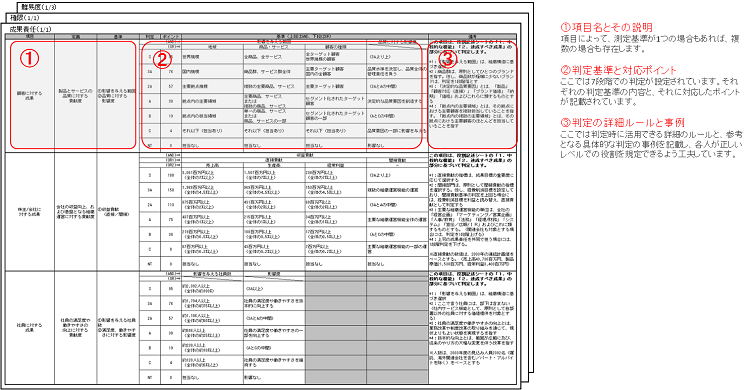750x390 pixels.
Task: Click the red circled number ① marker
Action: pos(29,58)
